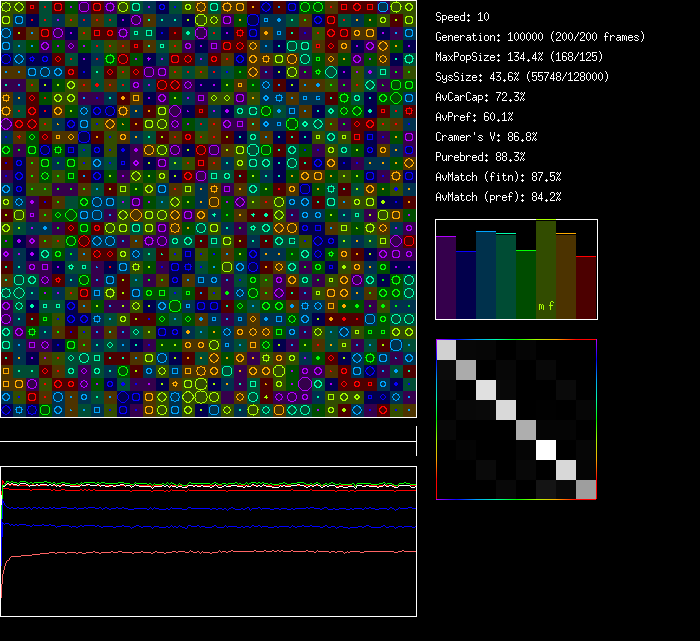This screenshot has width=700, height=641.
Task: Click the Cramer's V statistic
Action: (487, 137)
